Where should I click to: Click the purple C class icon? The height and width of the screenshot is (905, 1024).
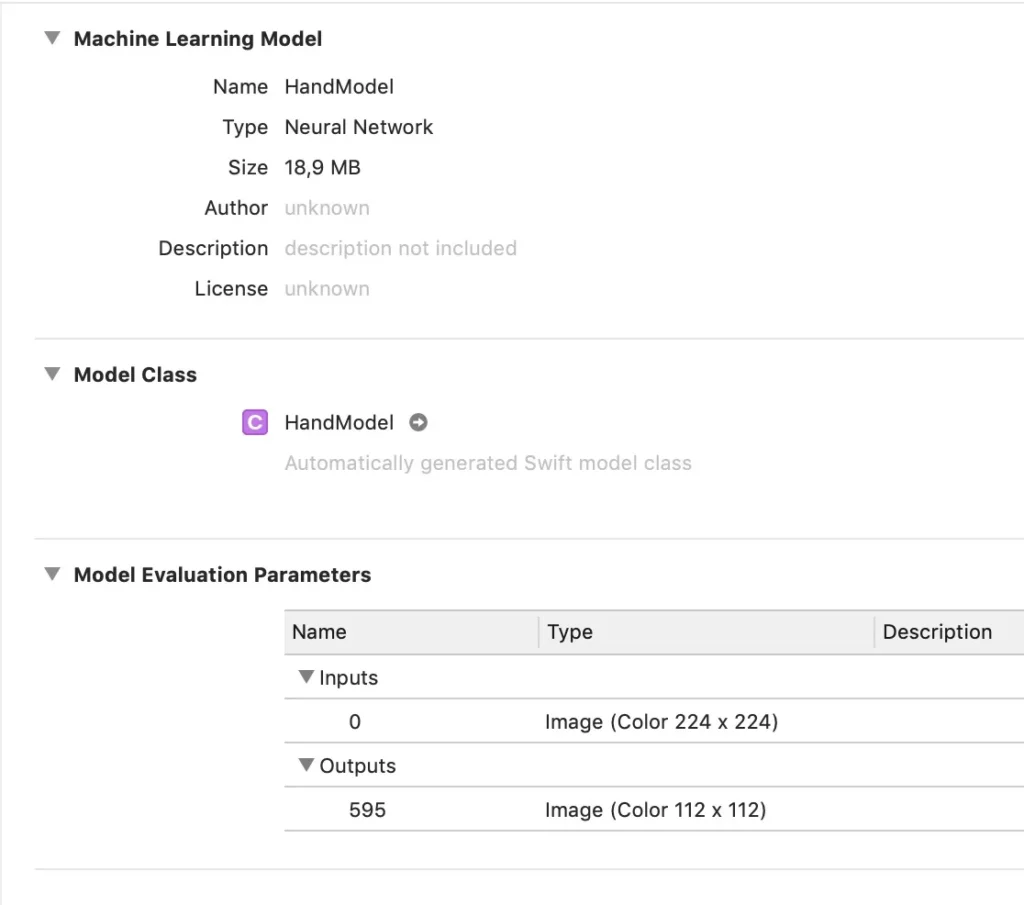pos(255,422)
